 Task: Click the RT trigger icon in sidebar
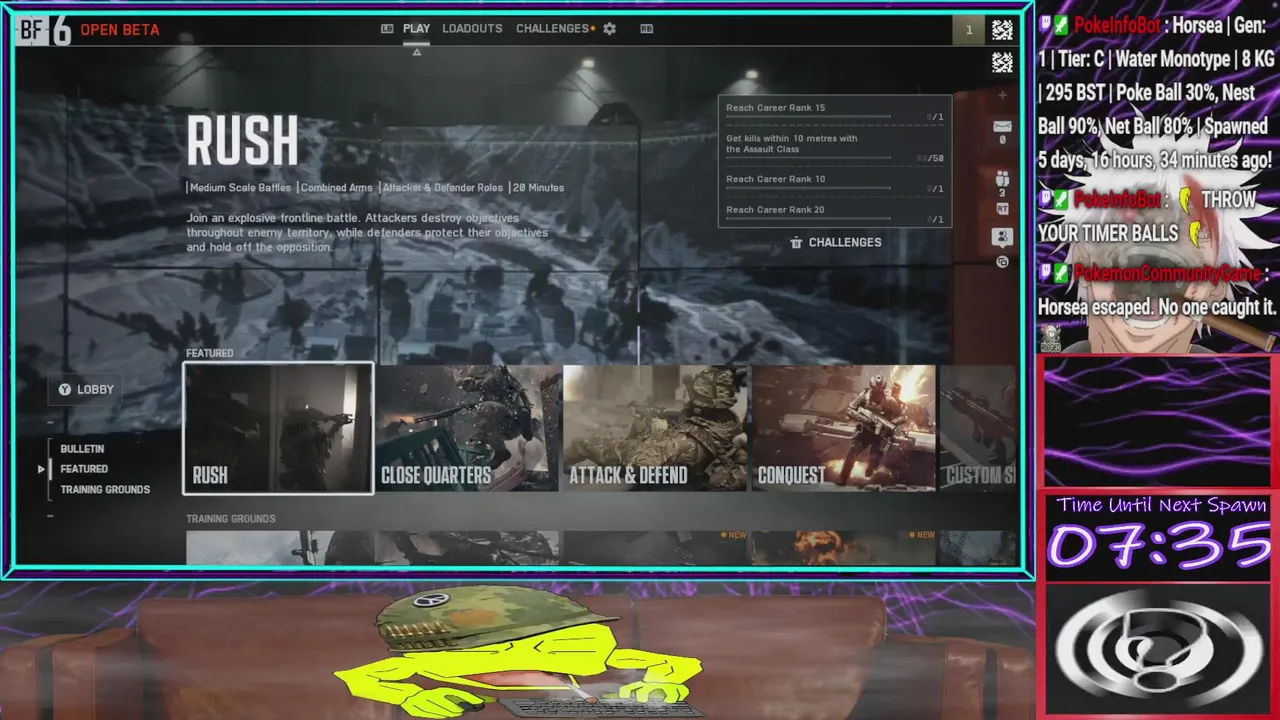1002,209
